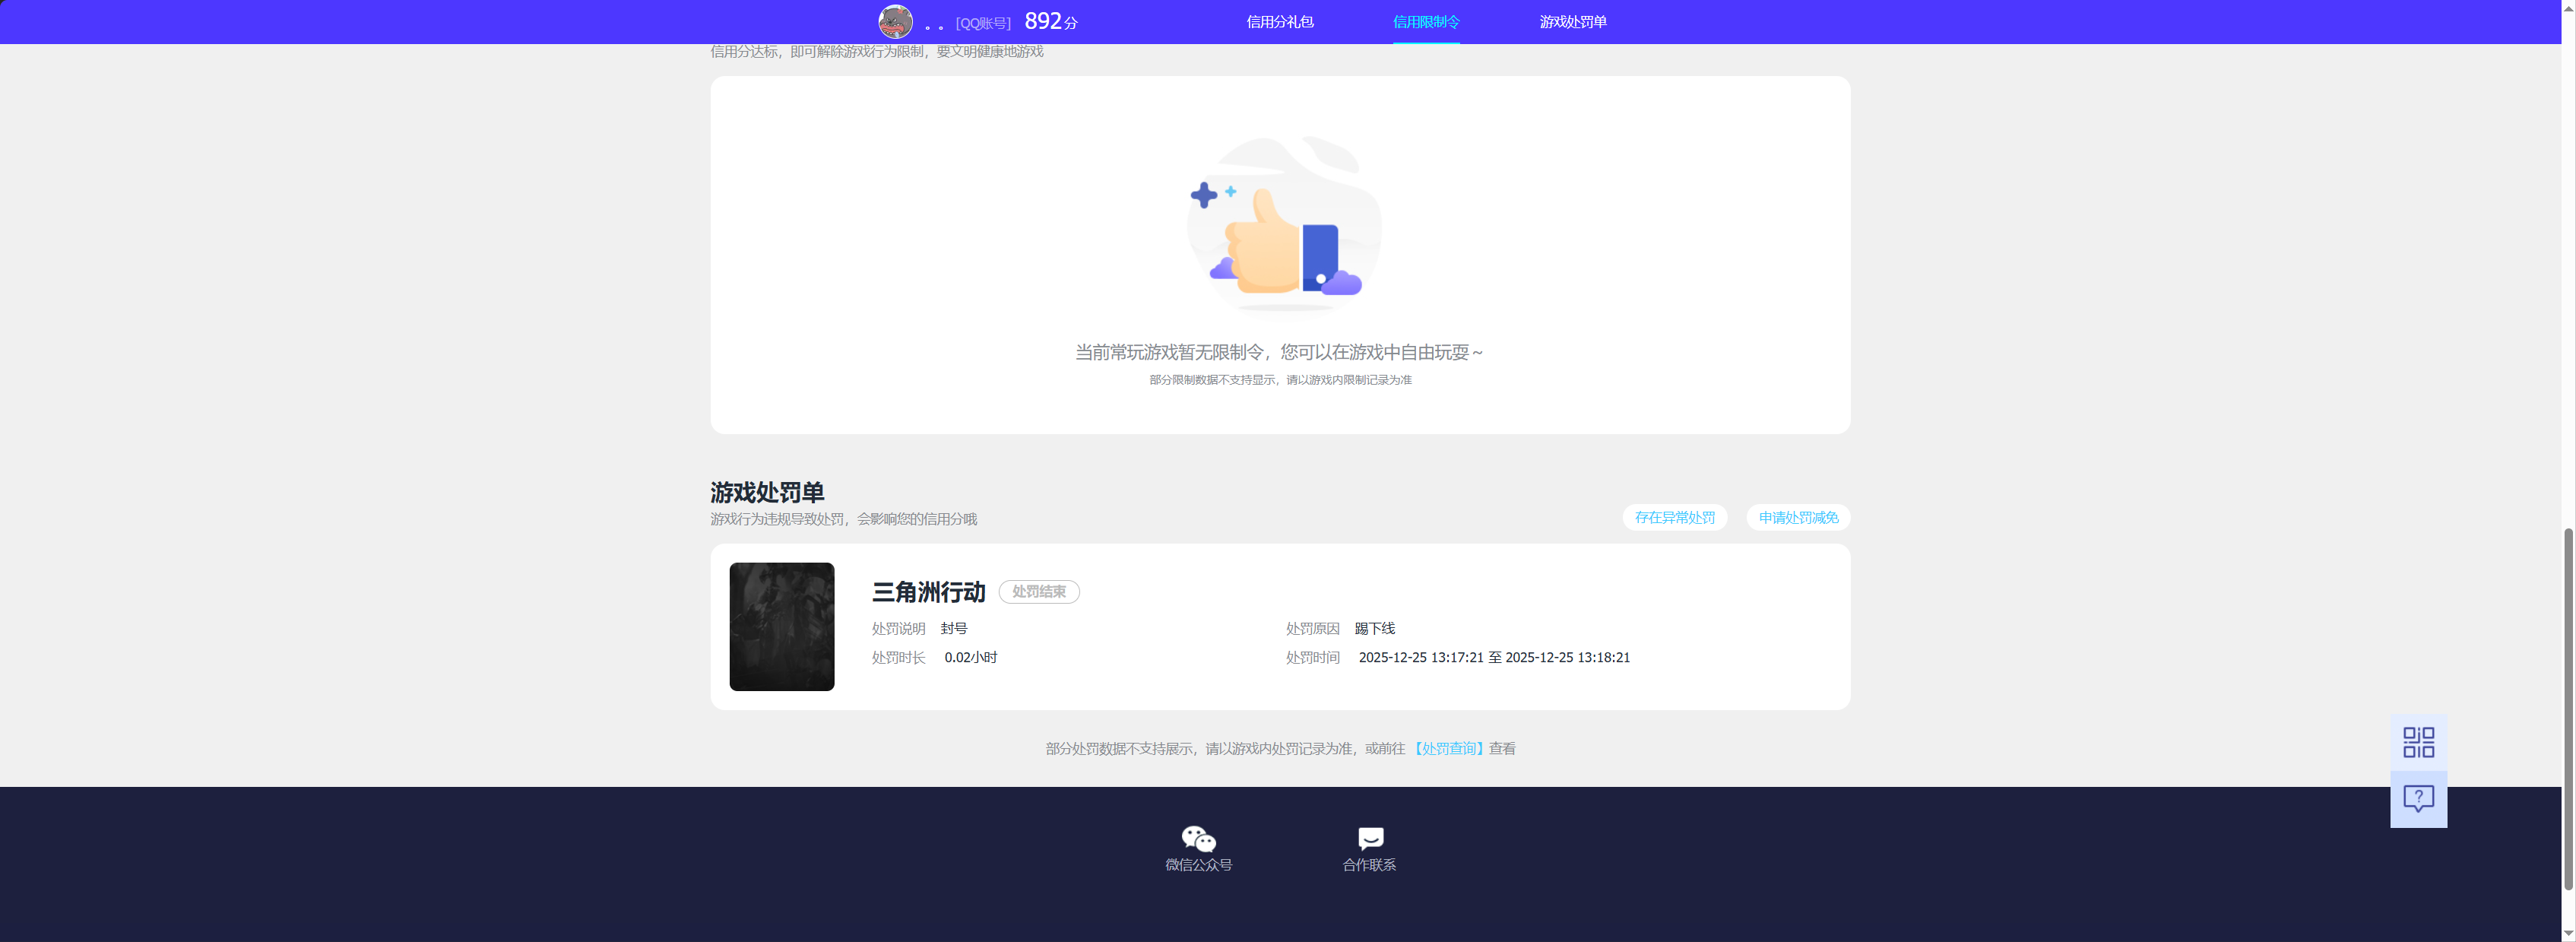Click the page vertical scrollbar thumb
Viewport: 2576px width, 942px height.
click(x=2568, y=709)
